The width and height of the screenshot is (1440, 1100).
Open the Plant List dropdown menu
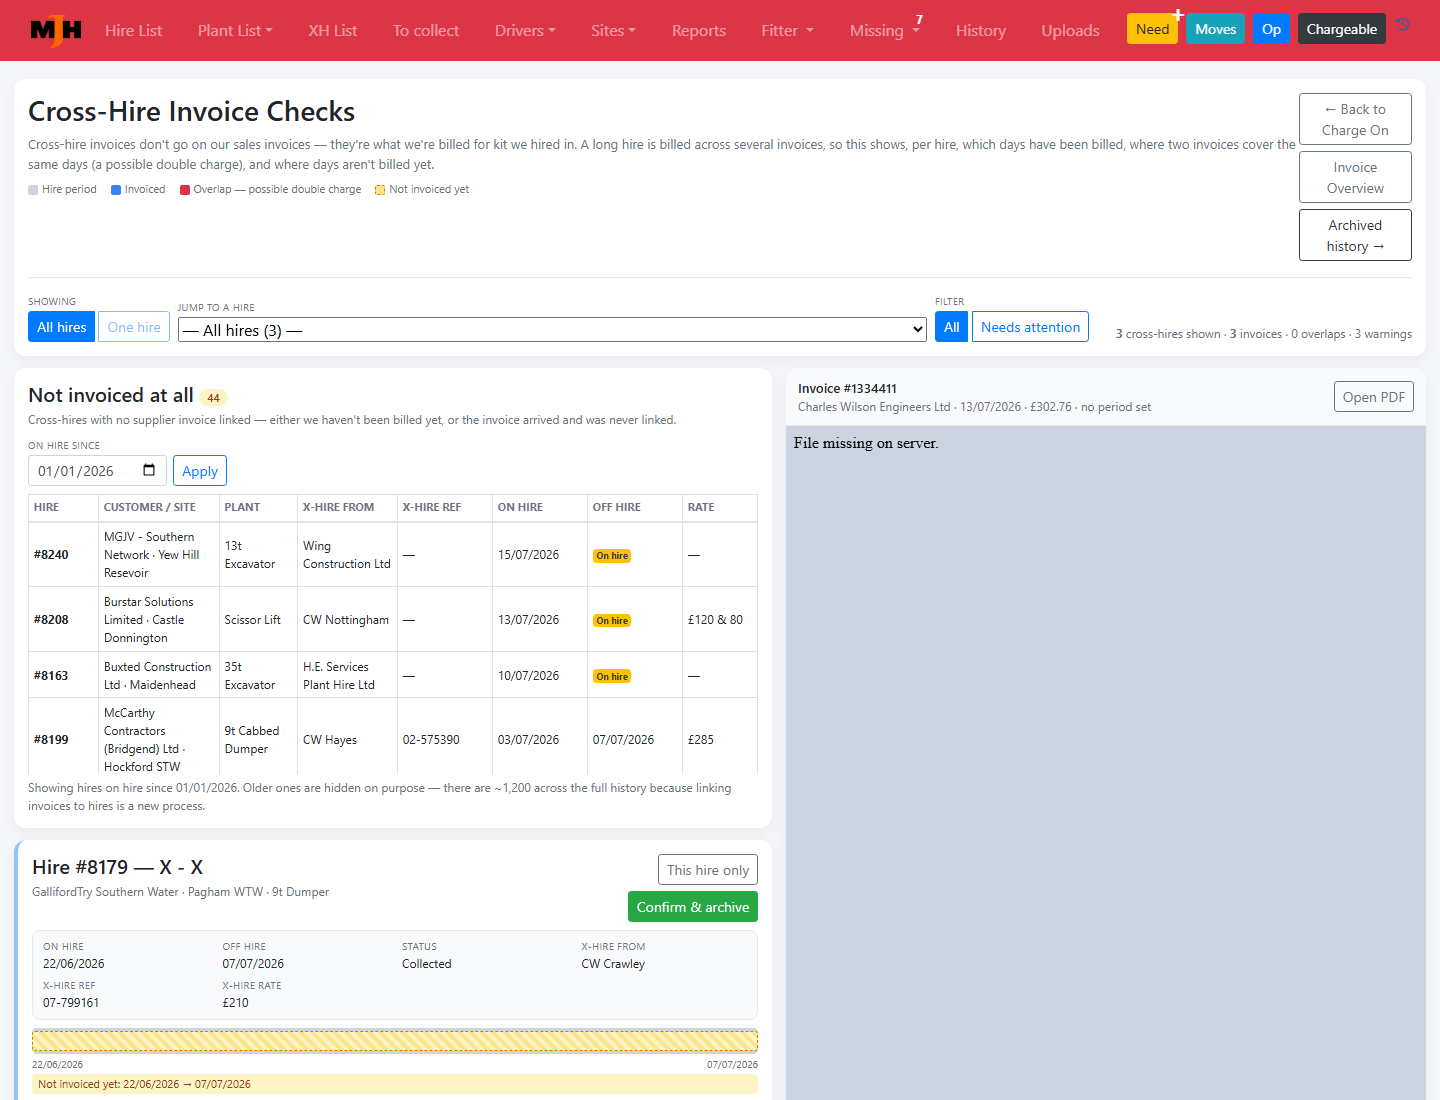click(235, 30)
